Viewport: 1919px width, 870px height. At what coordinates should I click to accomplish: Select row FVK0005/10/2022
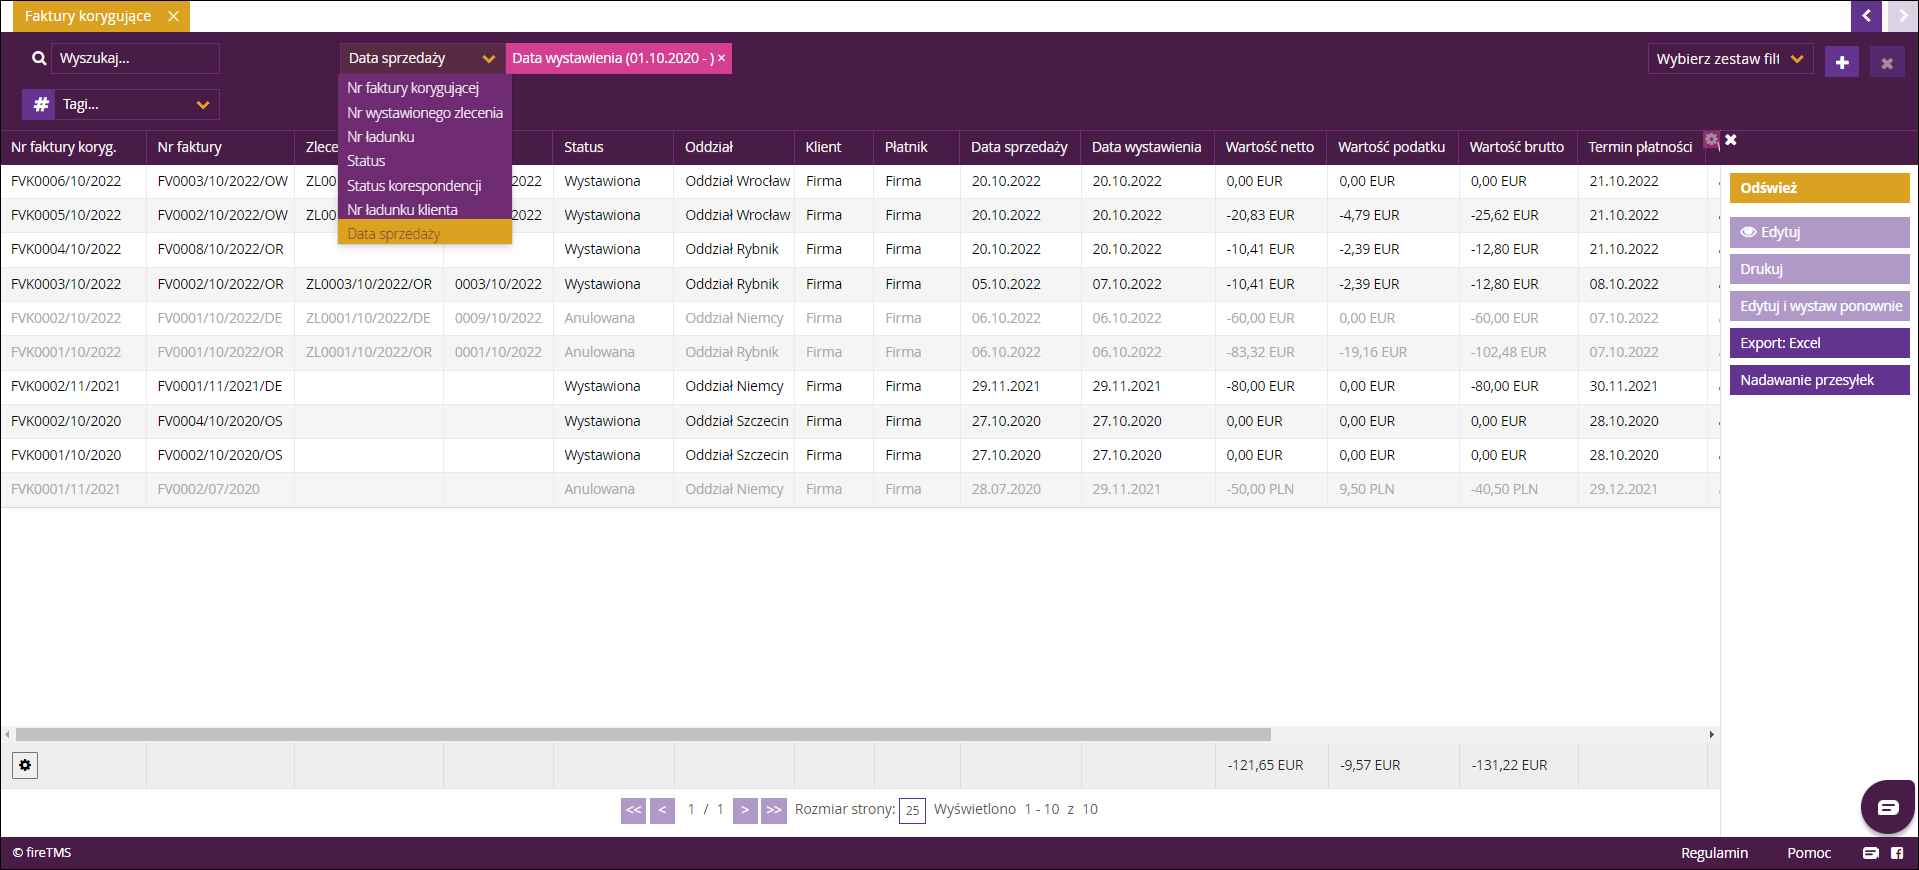(860, 215)
